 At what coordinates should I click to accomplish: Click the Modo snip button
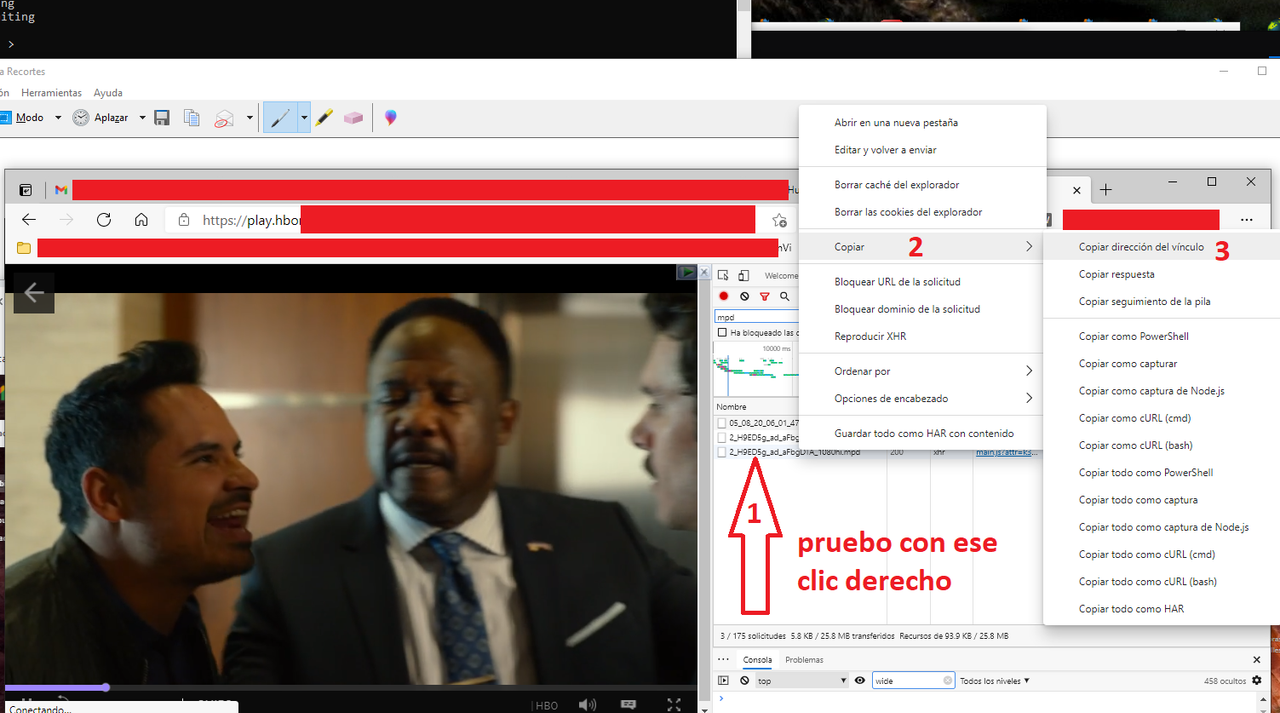coord(21,118)
